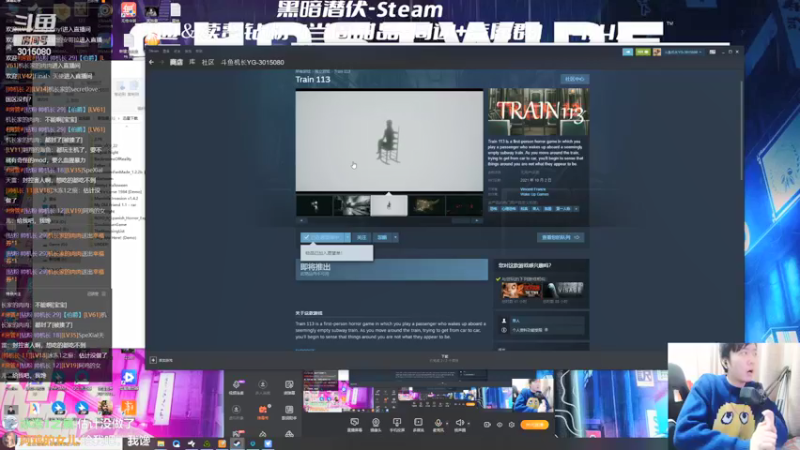
Task: Click the Train 113 header capsule image
Action: point(538,112)
